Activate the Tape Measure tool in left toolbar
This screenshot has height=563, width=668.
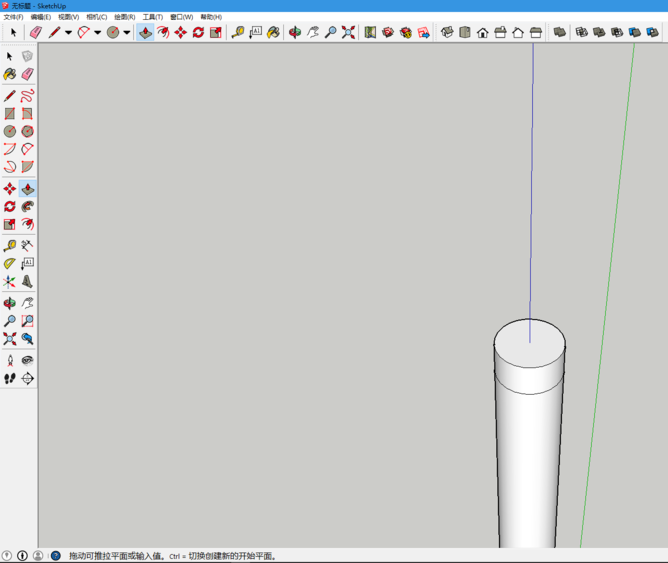(x=10, y=245)
